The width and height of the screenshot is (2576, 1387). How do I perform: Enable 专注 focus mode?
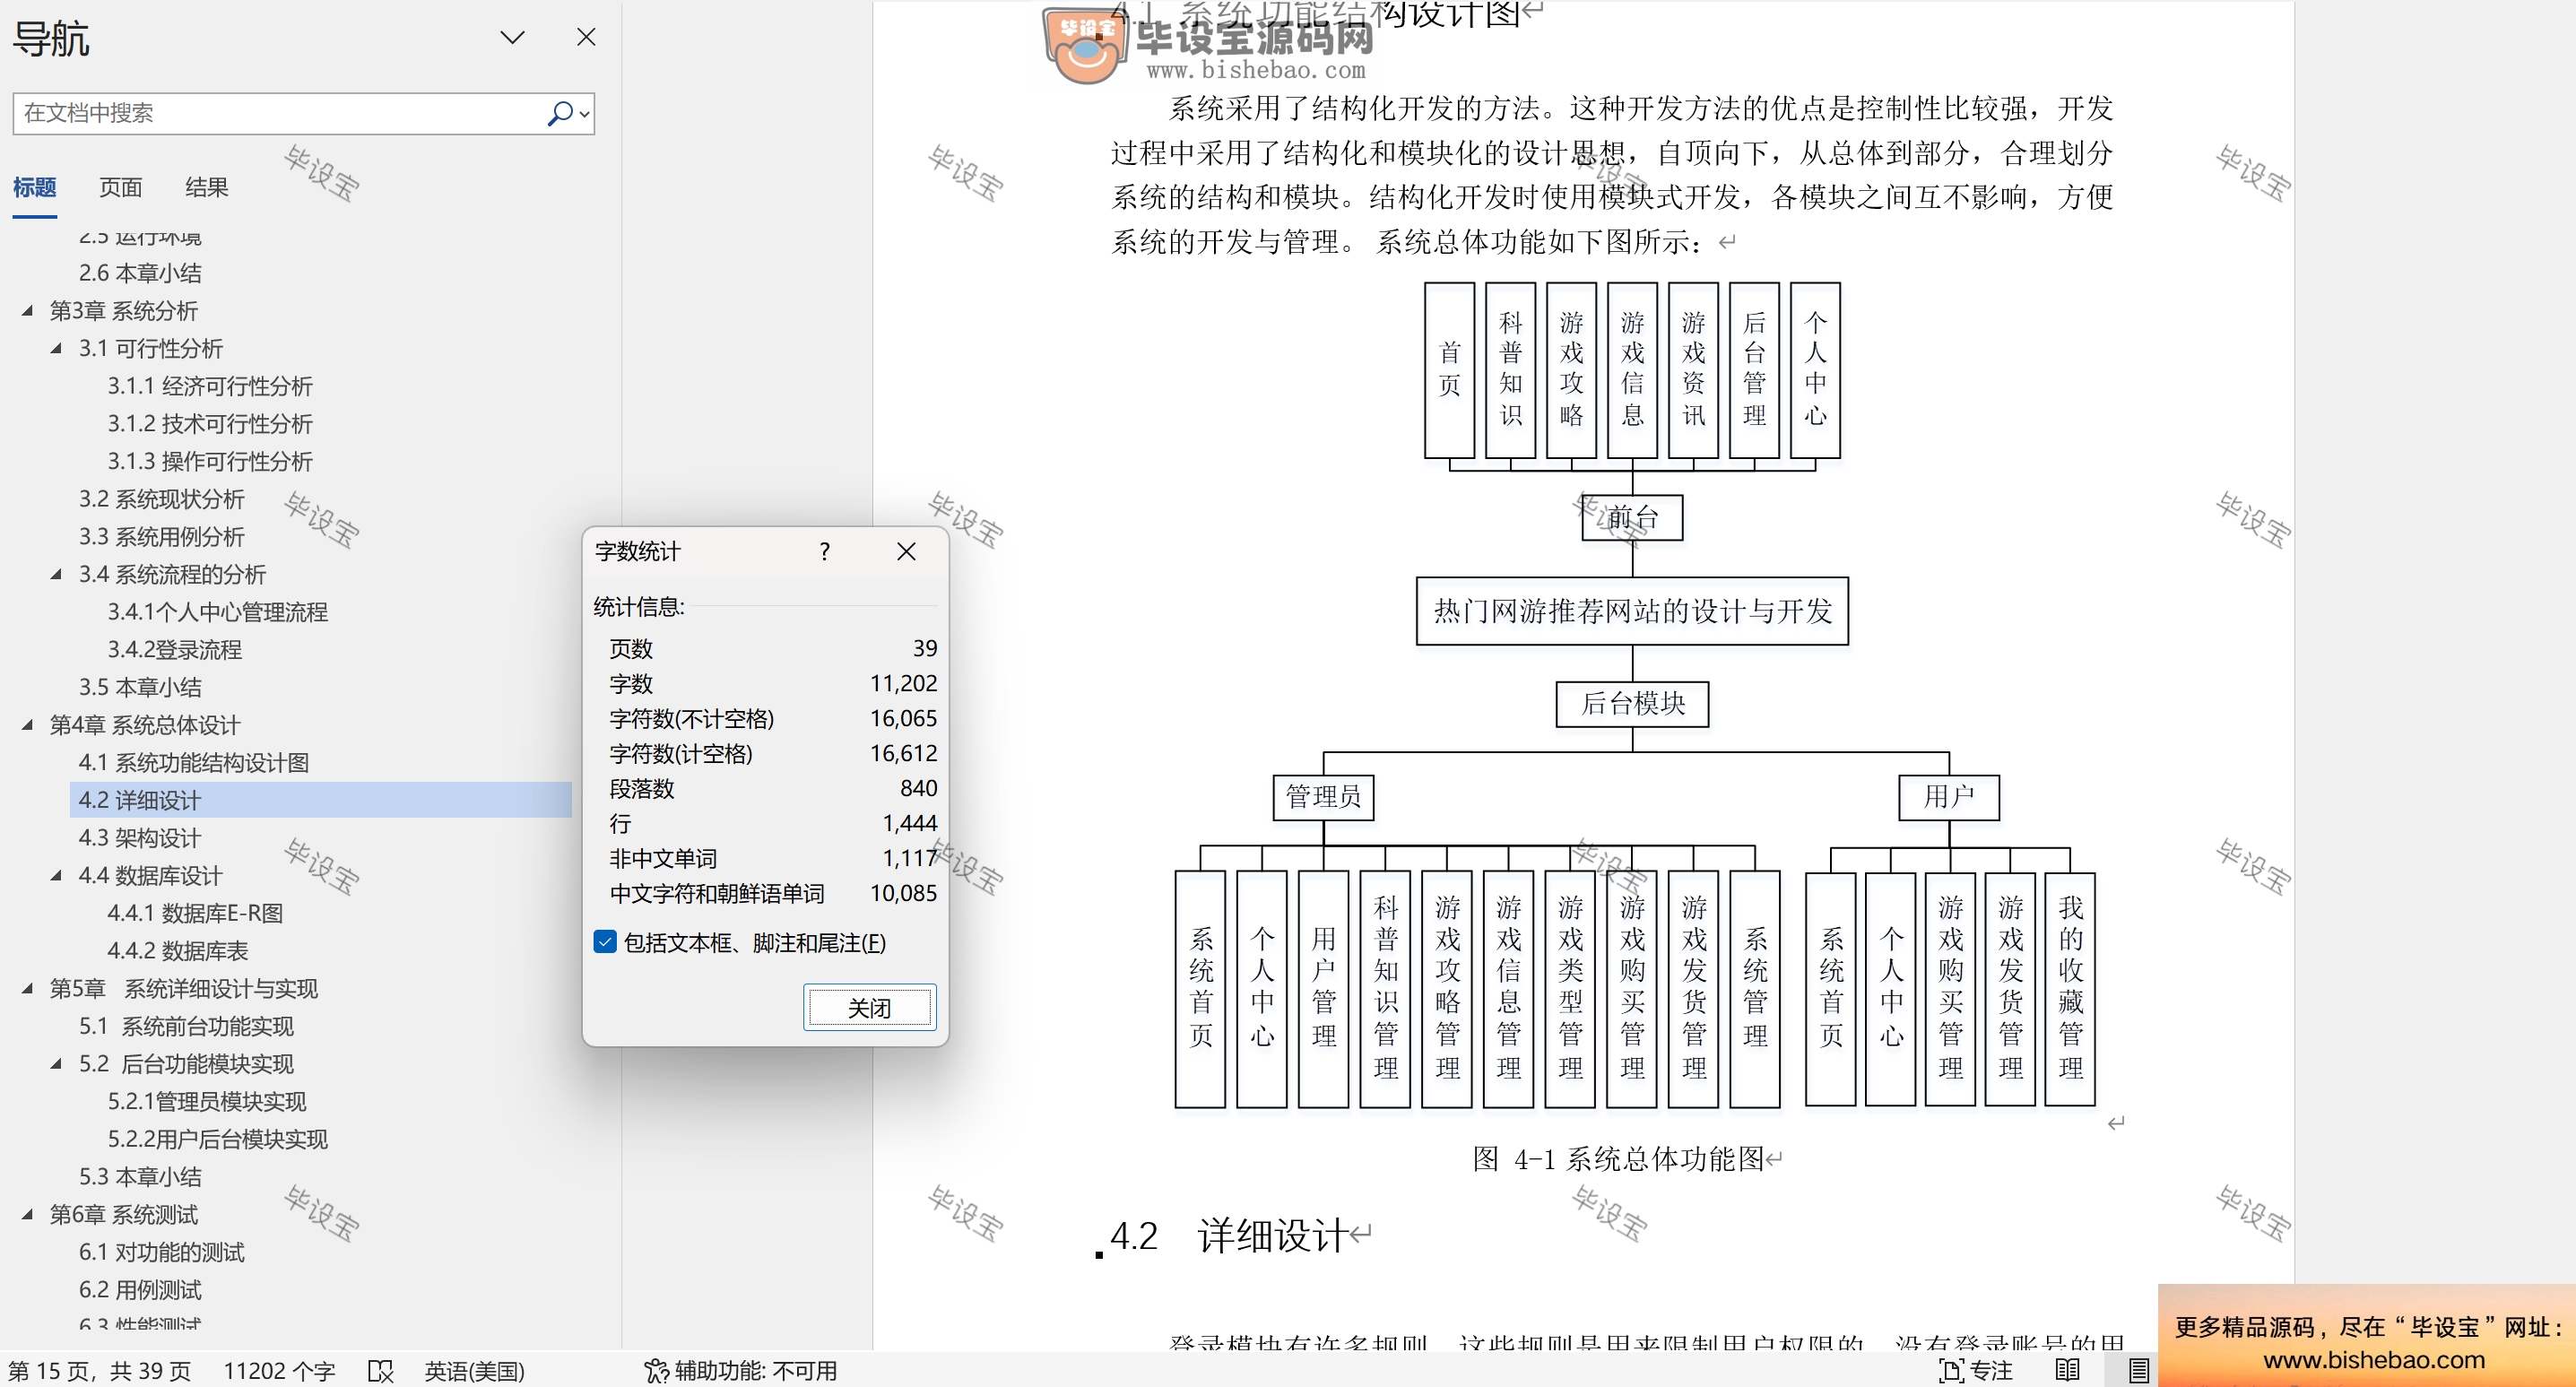[x=1975, y=1371]
